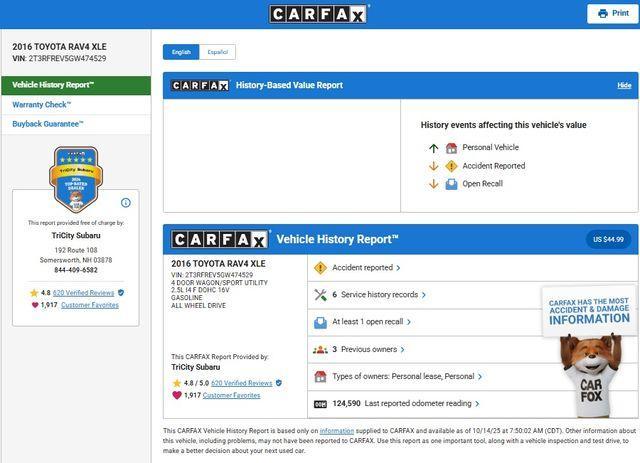This screenshot has height=463, width=640.
Task: Open 620 Verified Reviews link in sidebar
Action: click(x=83, y=292)
